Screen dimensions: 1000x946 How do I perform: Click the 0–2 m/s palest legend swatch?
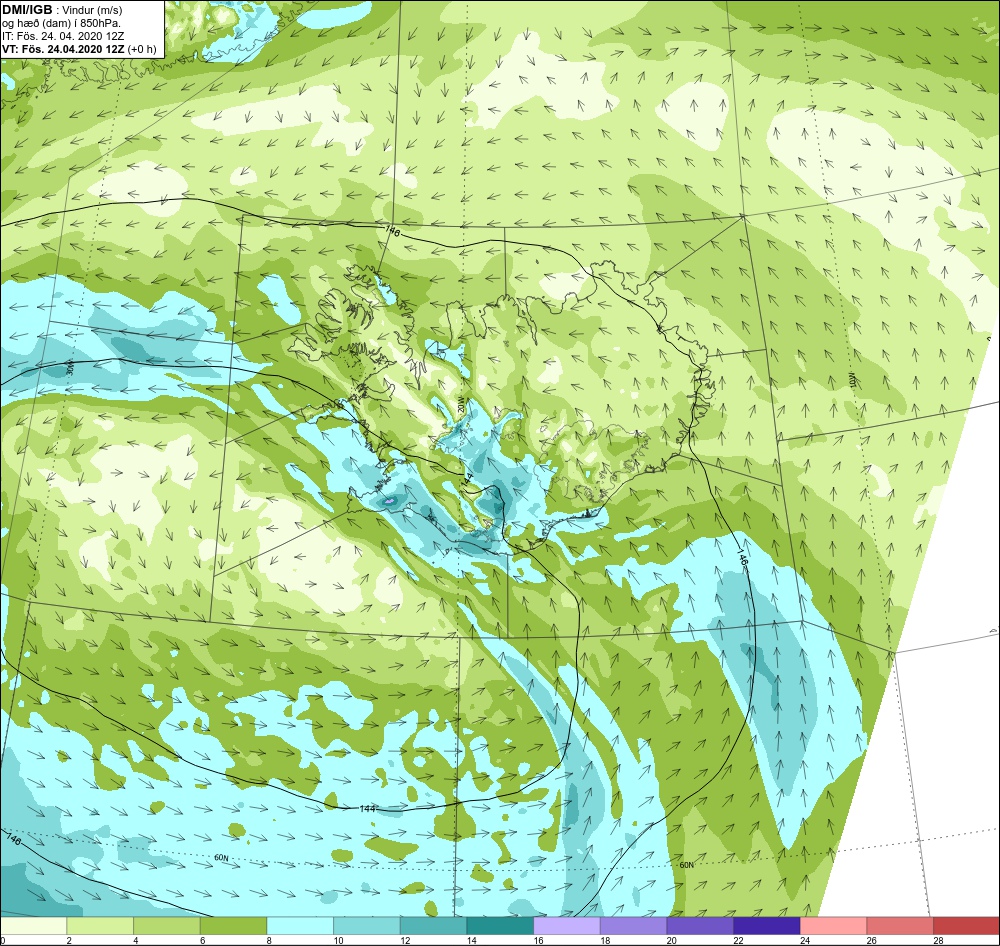pyautogui.click(x=33, y=926)
